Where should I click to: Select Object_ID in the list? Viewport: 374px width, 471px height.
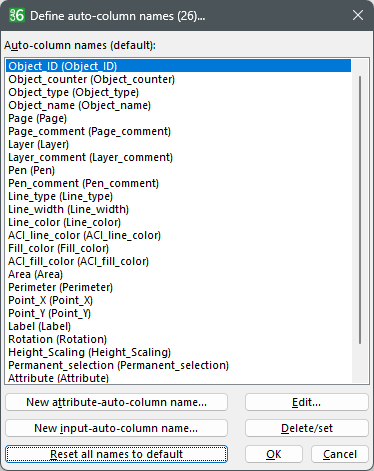(x=178, y=66)
